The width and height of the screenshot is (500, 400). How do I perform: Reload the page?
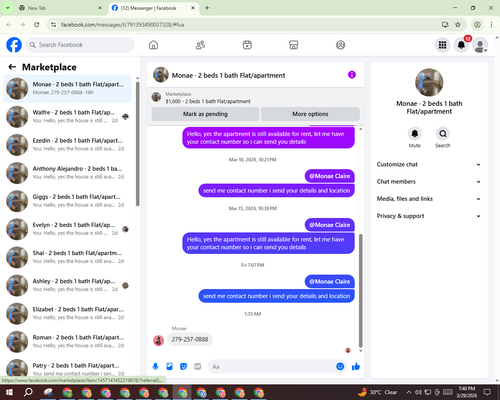tap(37, 25)
